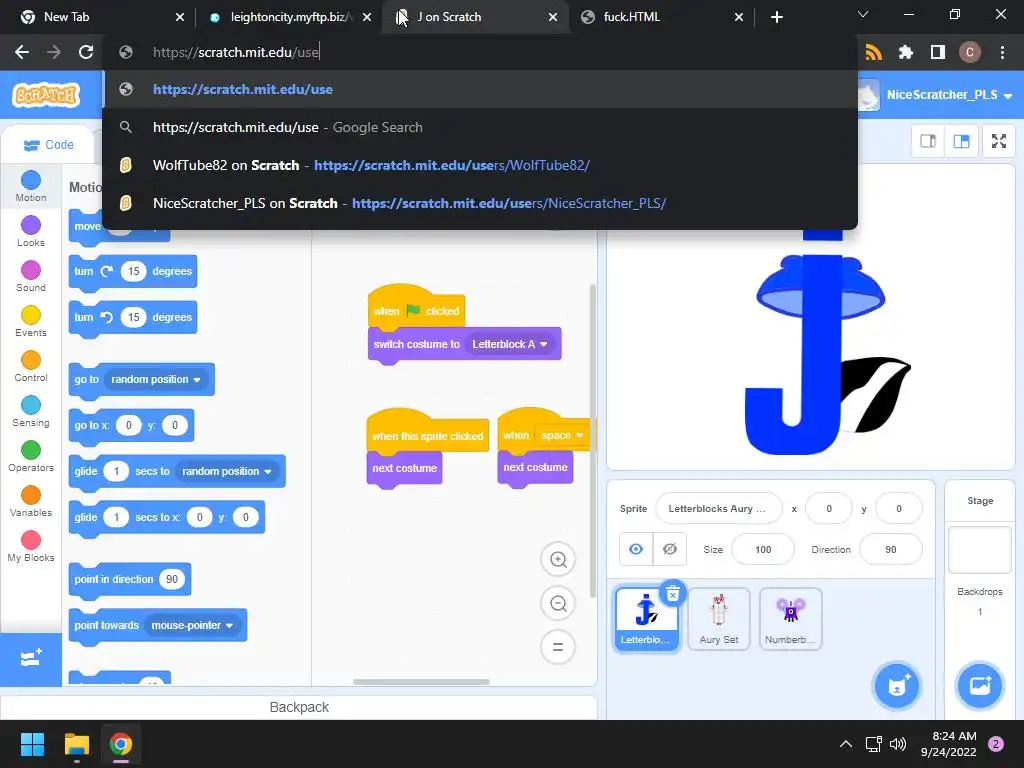This screenshot has width=1024, height=768.
Task: Click in the address bar field
Action: (x=480, y=52)
